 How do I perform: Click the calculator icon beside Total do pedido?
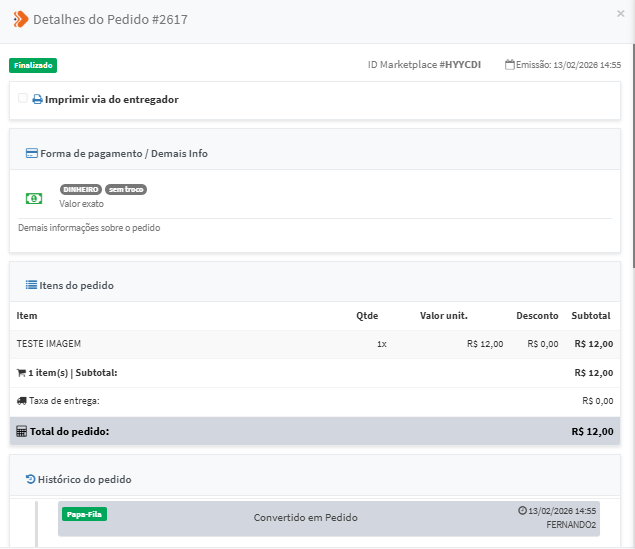point(22,432)
